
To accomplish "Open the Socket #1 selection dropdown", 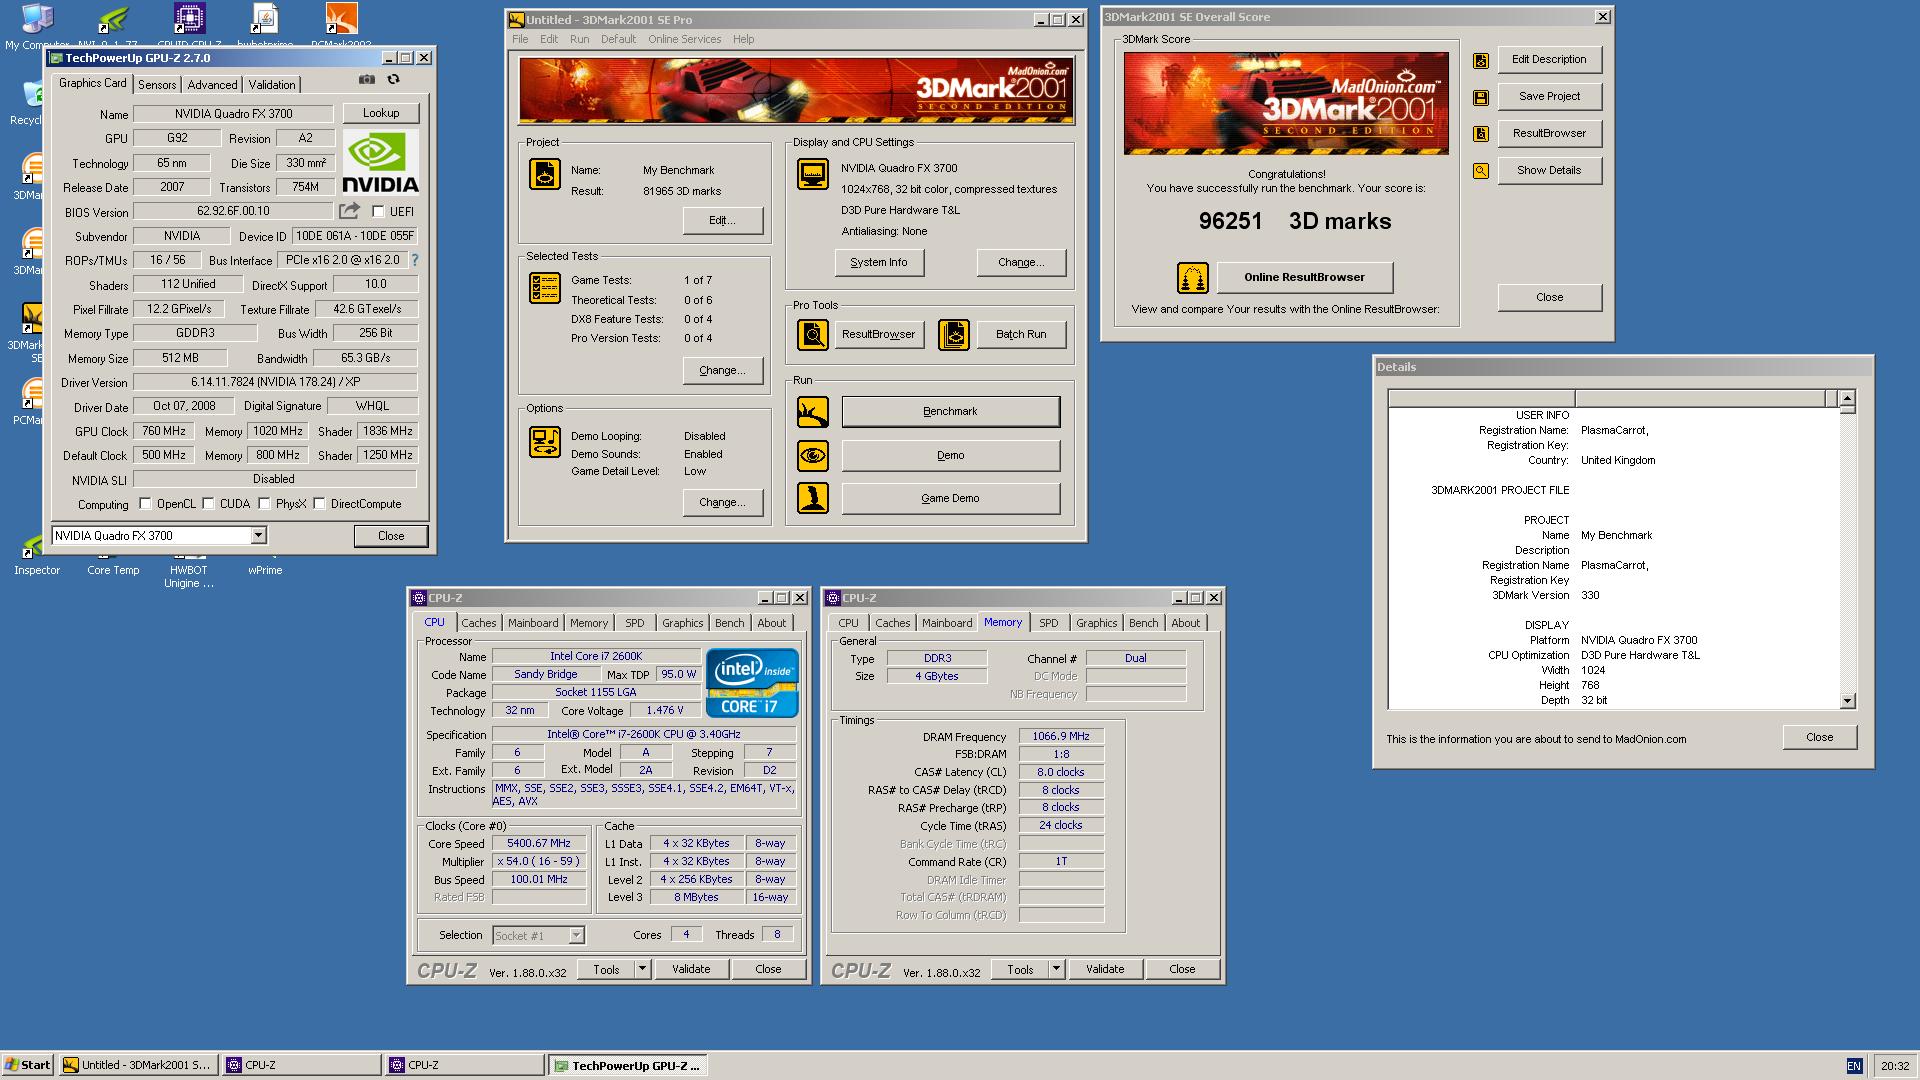I will (x=576, y=936).
